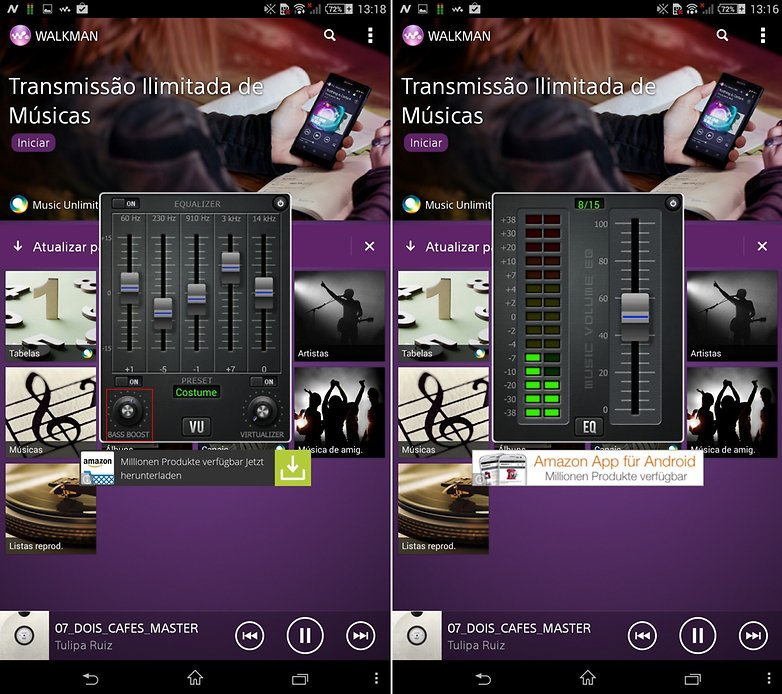
Task: Click the equalizer widget power icon
Action: (x=280, y=203)
